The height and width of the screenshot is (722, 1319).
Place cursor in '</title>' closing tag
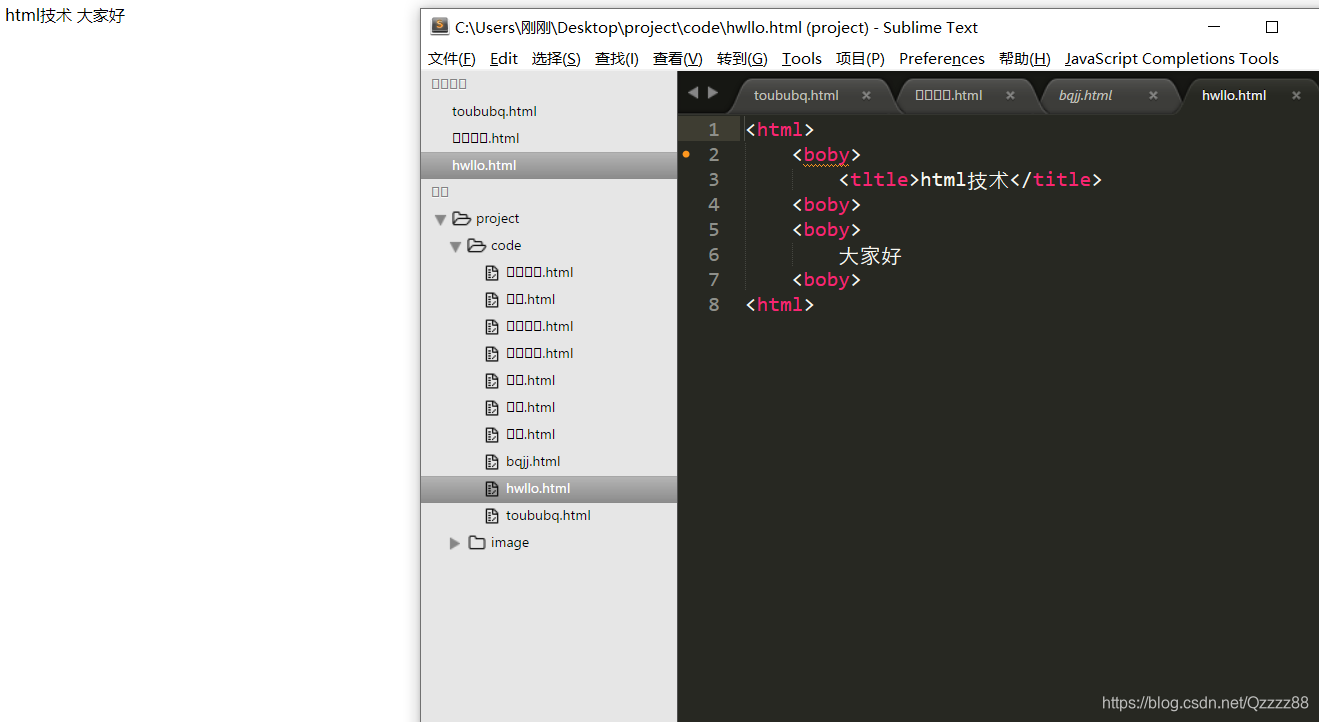point(1055,180)
